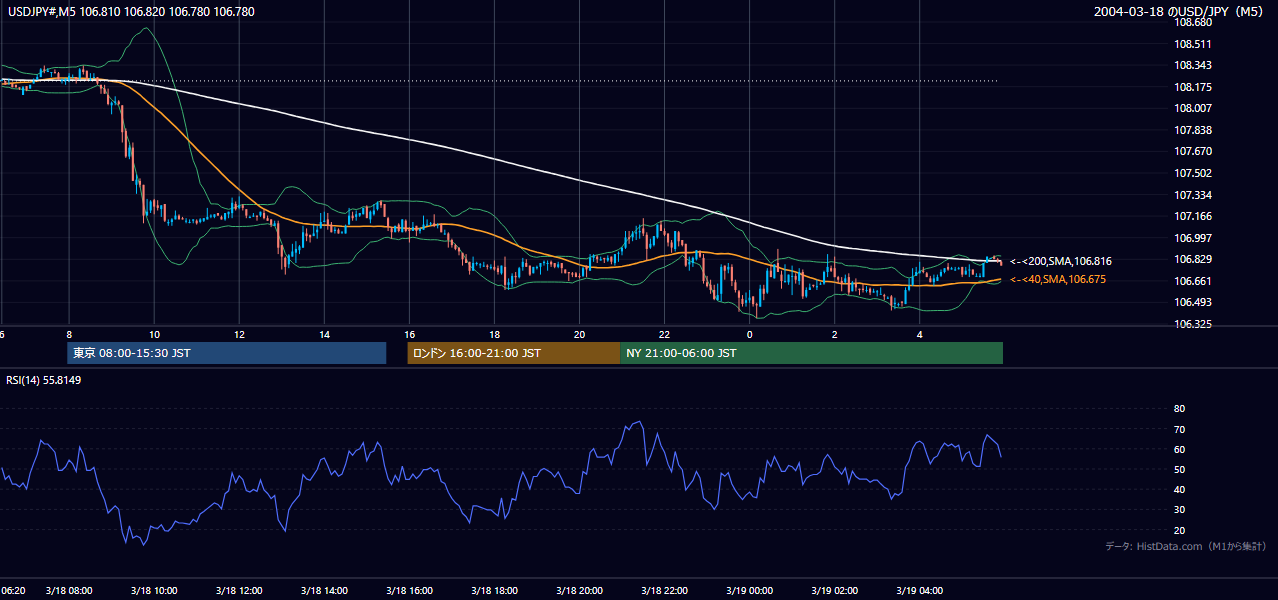This screenshot has height=600, width=1278.
Task: Click the 3/18 18:00 time label
Action: pos(494,591)
